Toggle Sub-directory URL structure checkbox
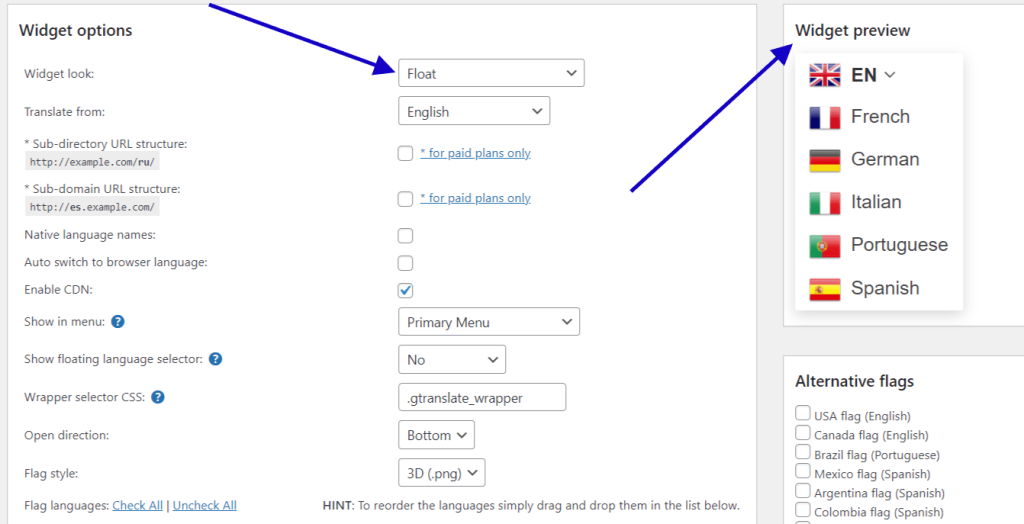The height and width of the screenshot is (524, 1024). 406,153
